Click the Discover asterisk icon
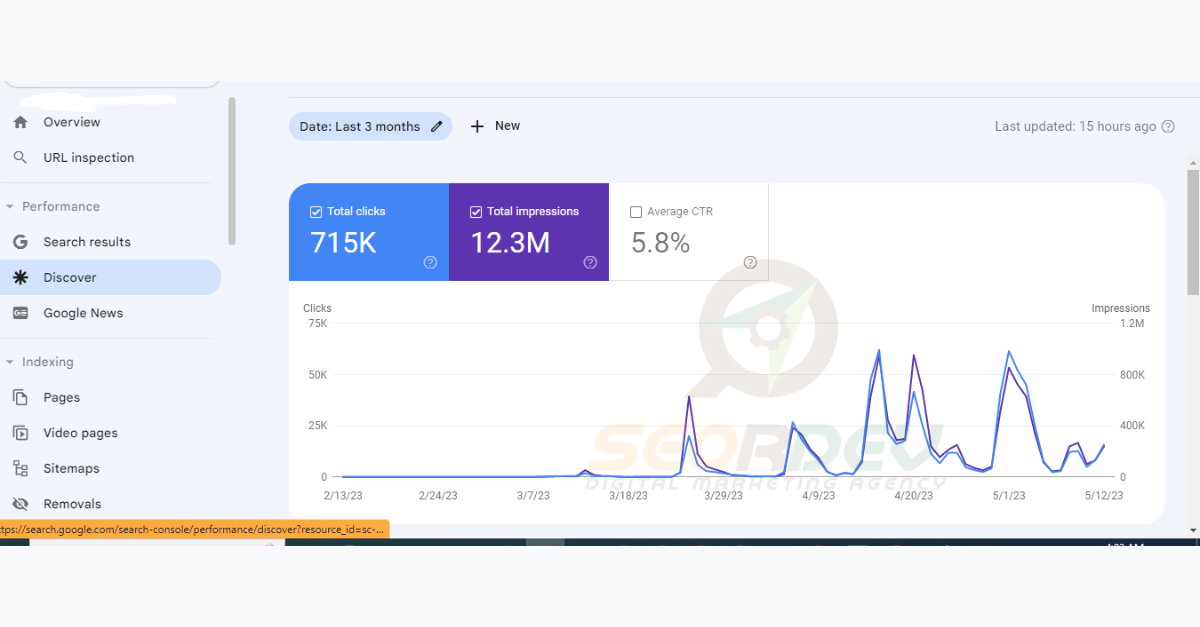Screen dimensions: 1200x627 click(20, 278)
